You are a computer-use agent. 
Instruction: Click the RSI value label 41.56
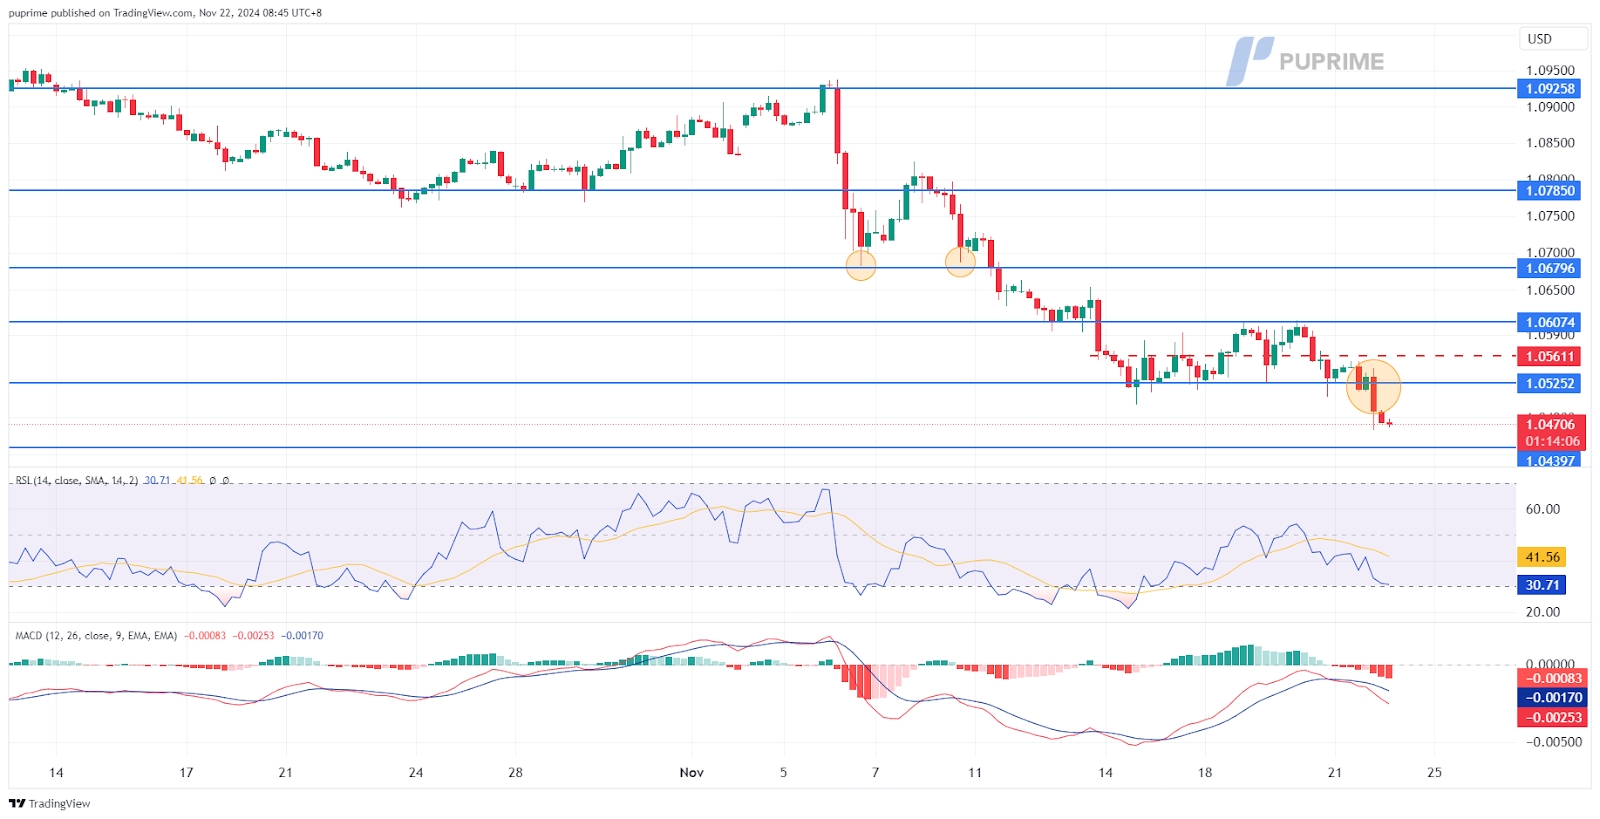1542,557
